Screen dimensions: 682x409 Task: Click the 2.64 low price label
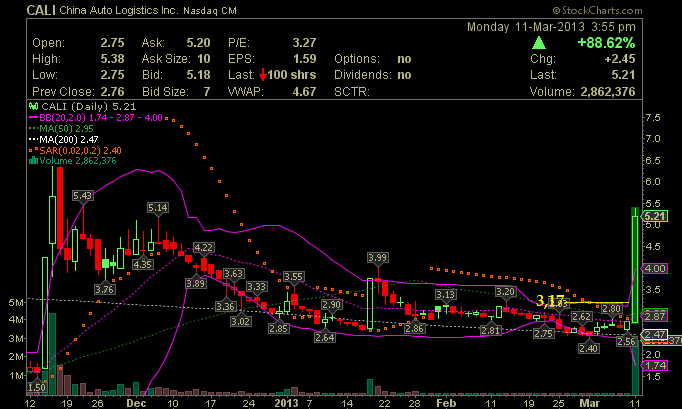(x=325, y=337)
